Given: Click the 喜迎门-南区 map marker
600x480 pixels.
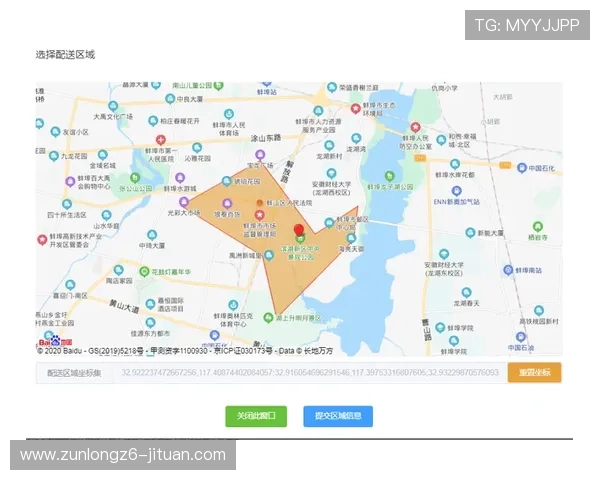Looking at the screenshot, I should [x=70, y=285].
